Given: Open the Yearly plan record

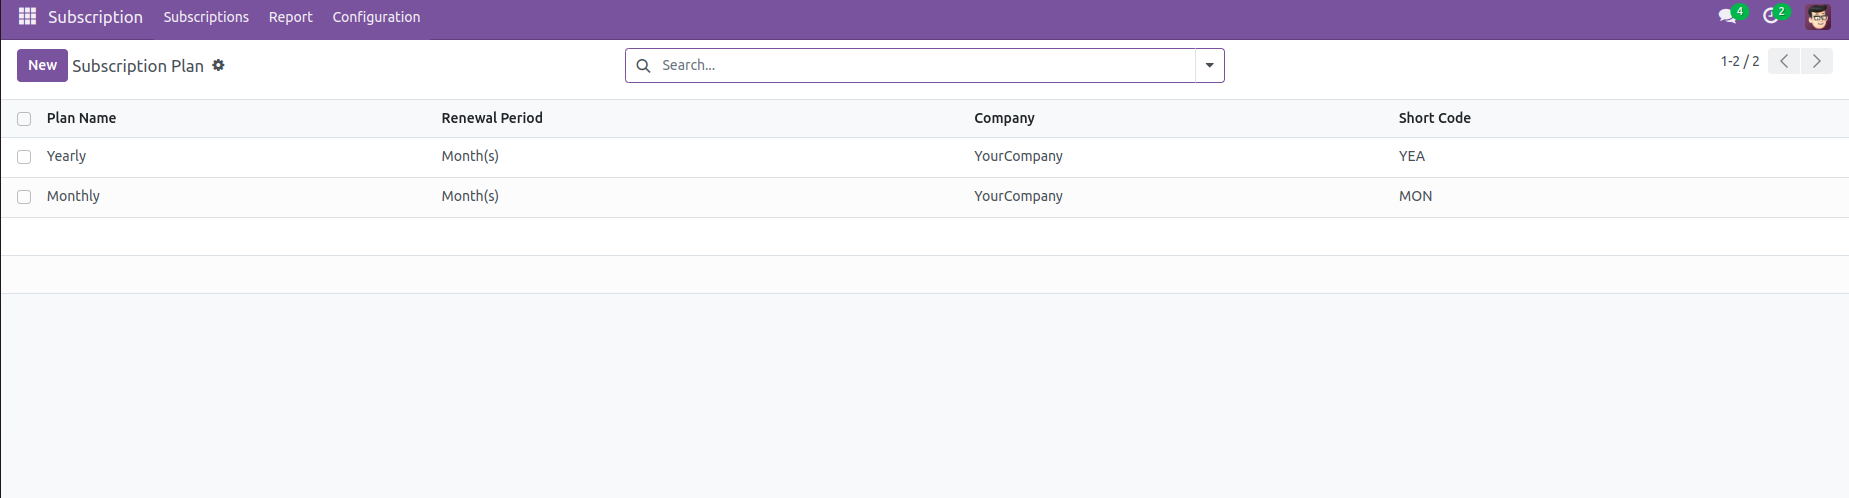Looking at the screenshot, I should (67, 156).
